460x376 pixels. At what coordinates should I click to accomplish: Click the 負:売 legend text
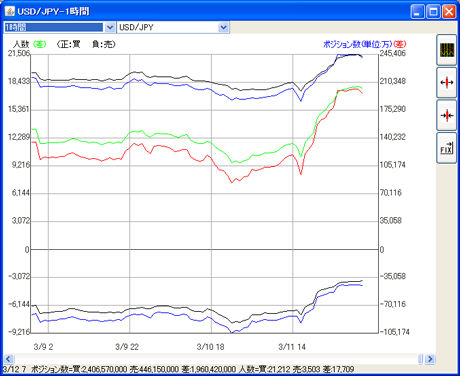(x=102, y=44)
